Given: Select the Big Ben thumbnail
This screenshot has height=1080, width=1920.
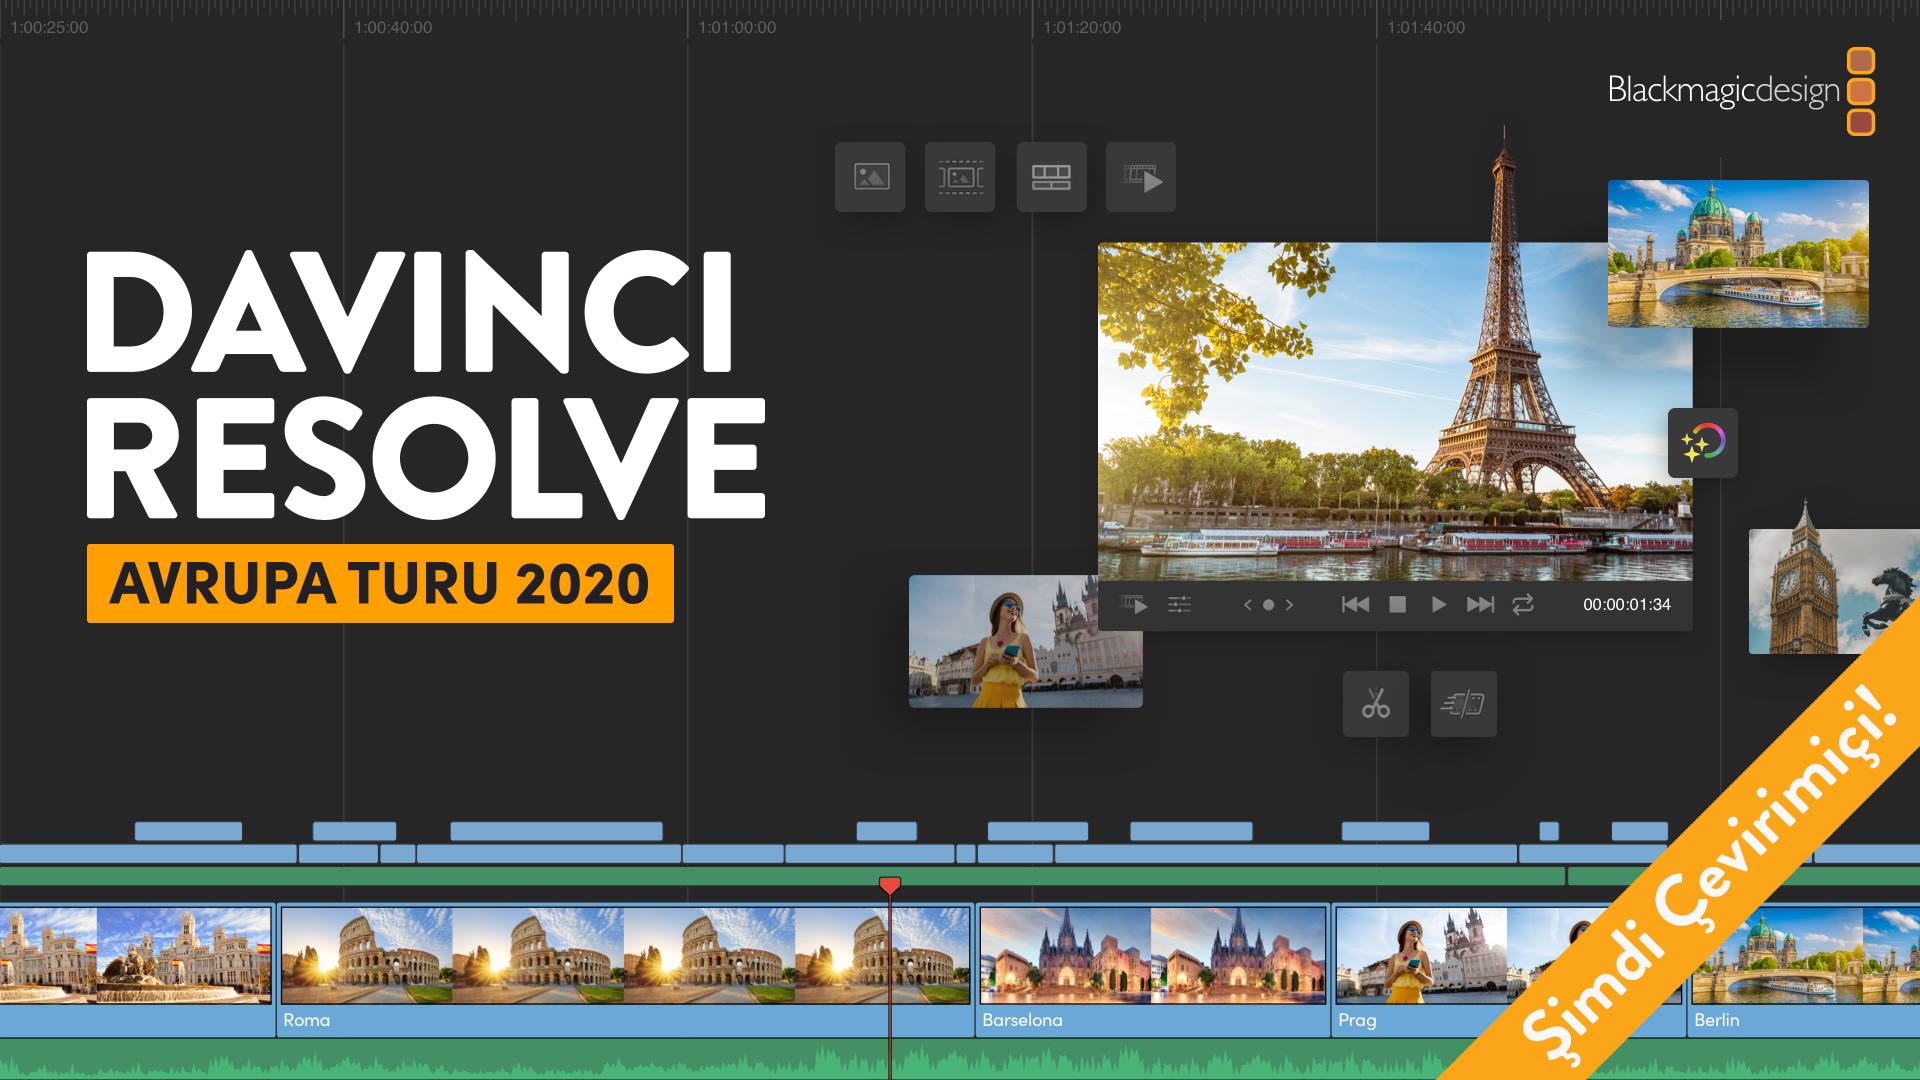Looking at the screenshot, I should [x=1834, y=590].
